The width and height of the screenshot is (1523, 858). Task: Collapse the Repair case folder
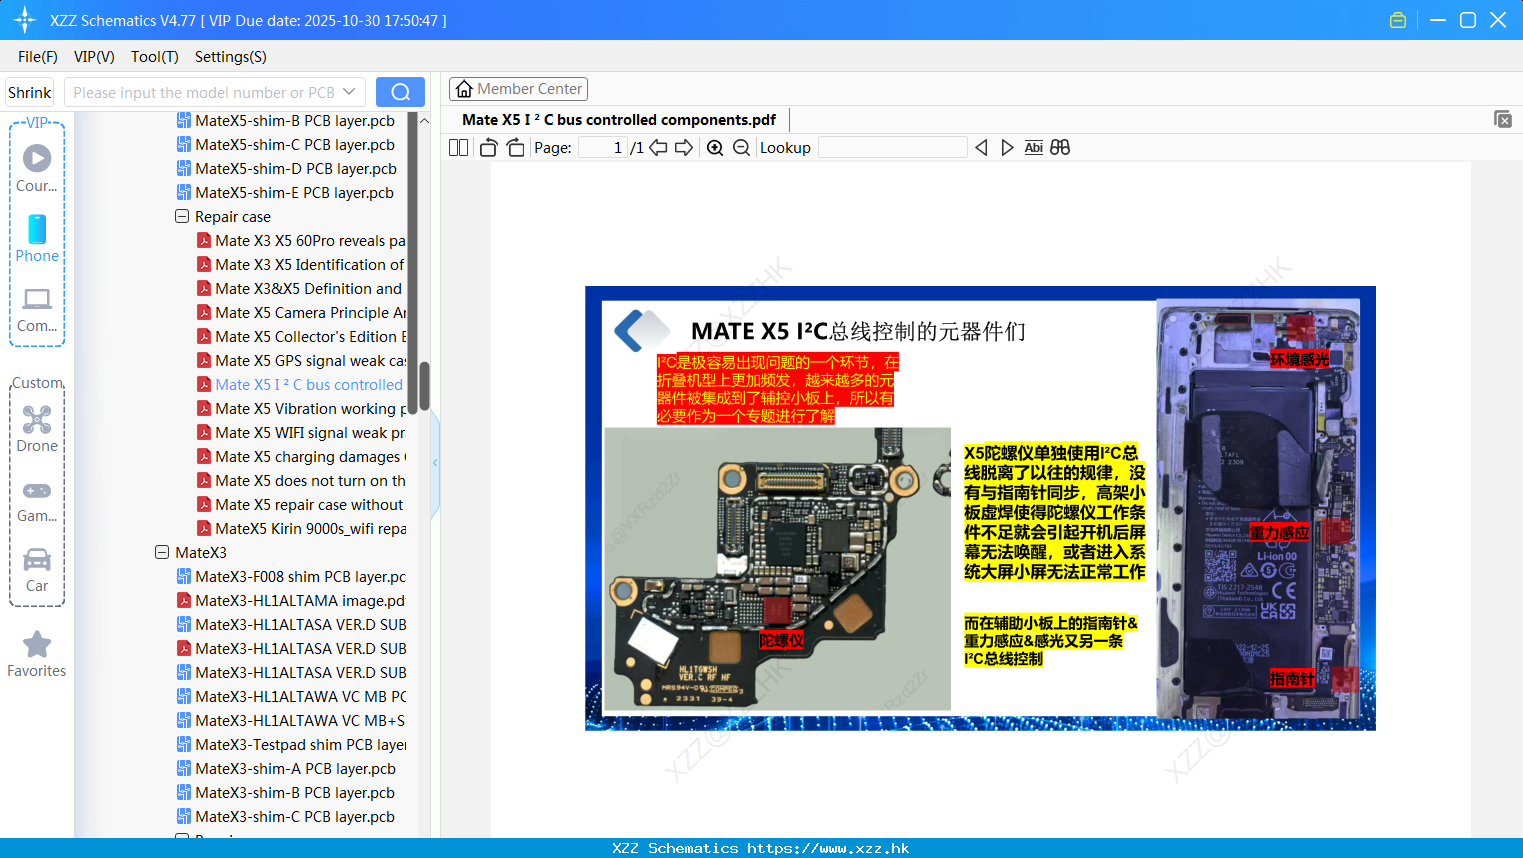[182, 216]
